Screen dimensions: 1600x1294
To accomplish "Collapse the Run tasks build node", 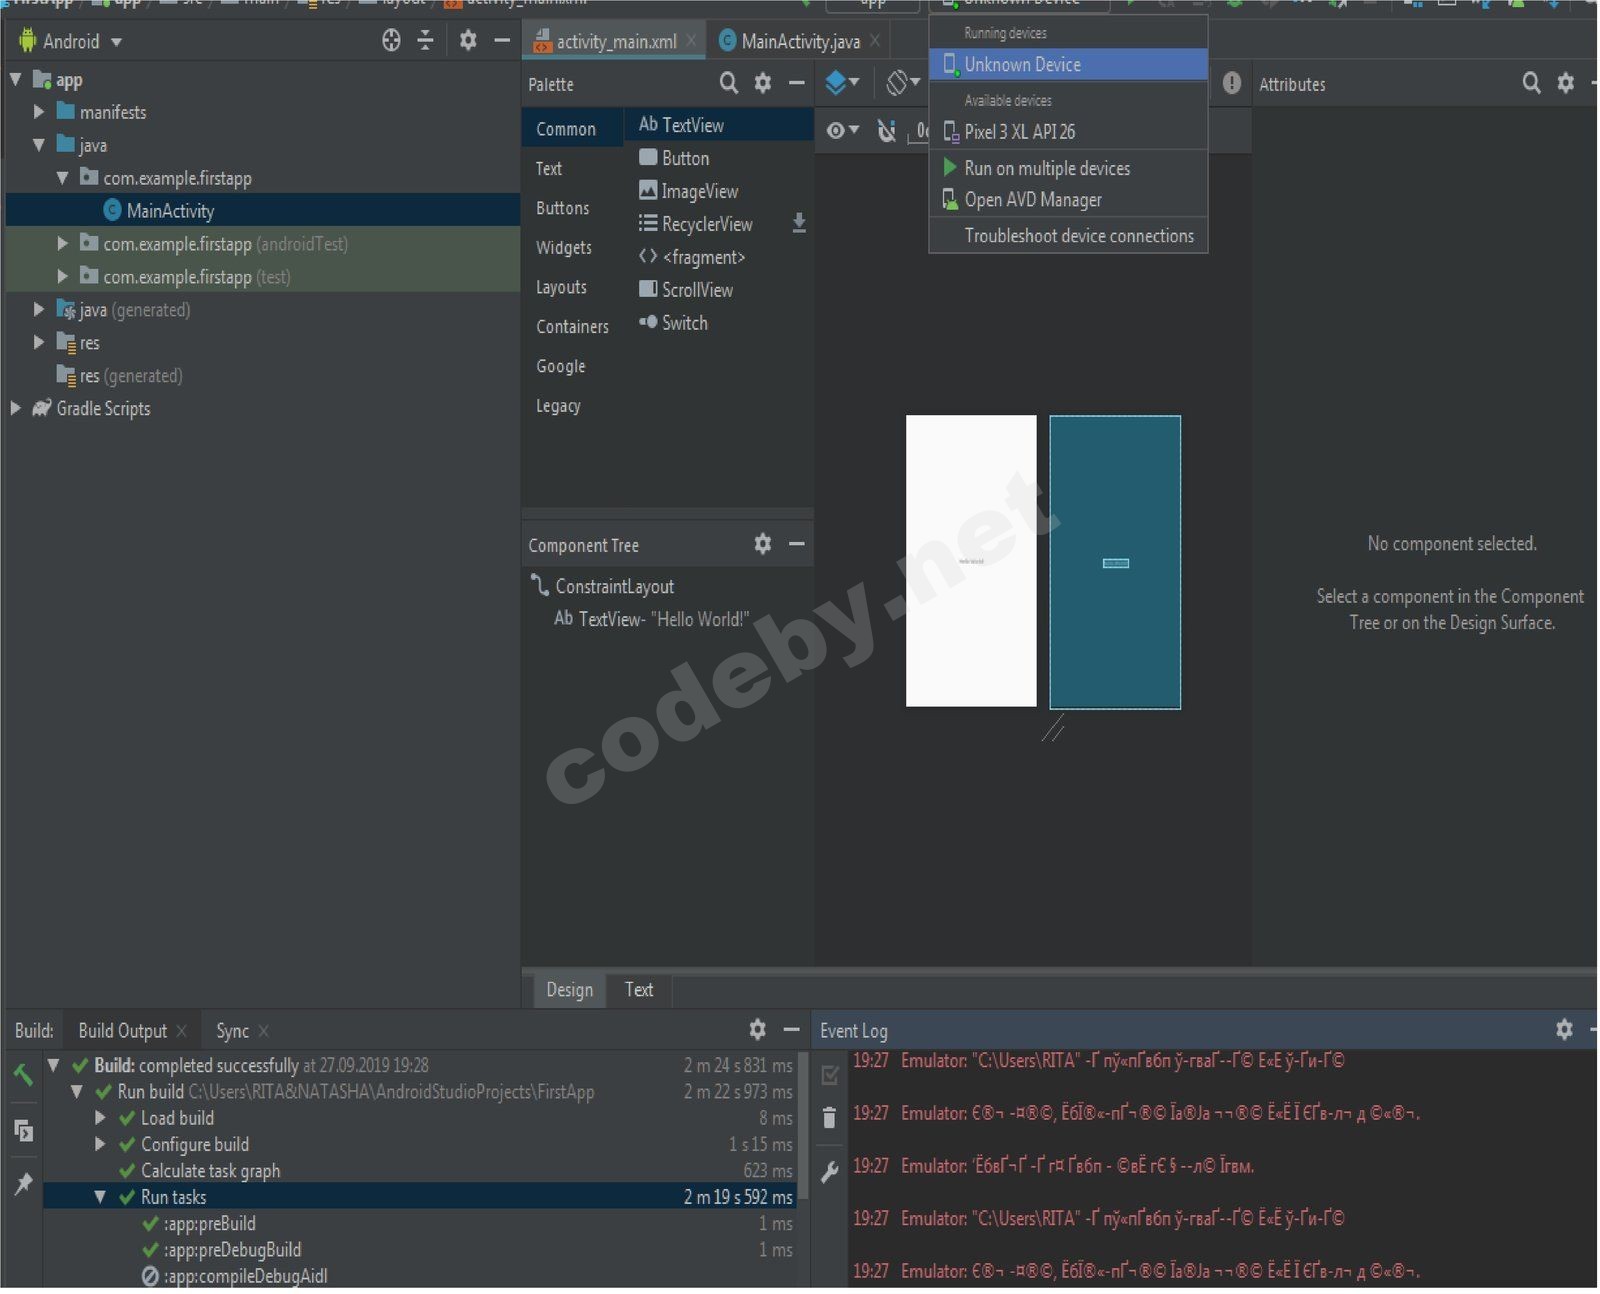I will (x=100, y=1197).
